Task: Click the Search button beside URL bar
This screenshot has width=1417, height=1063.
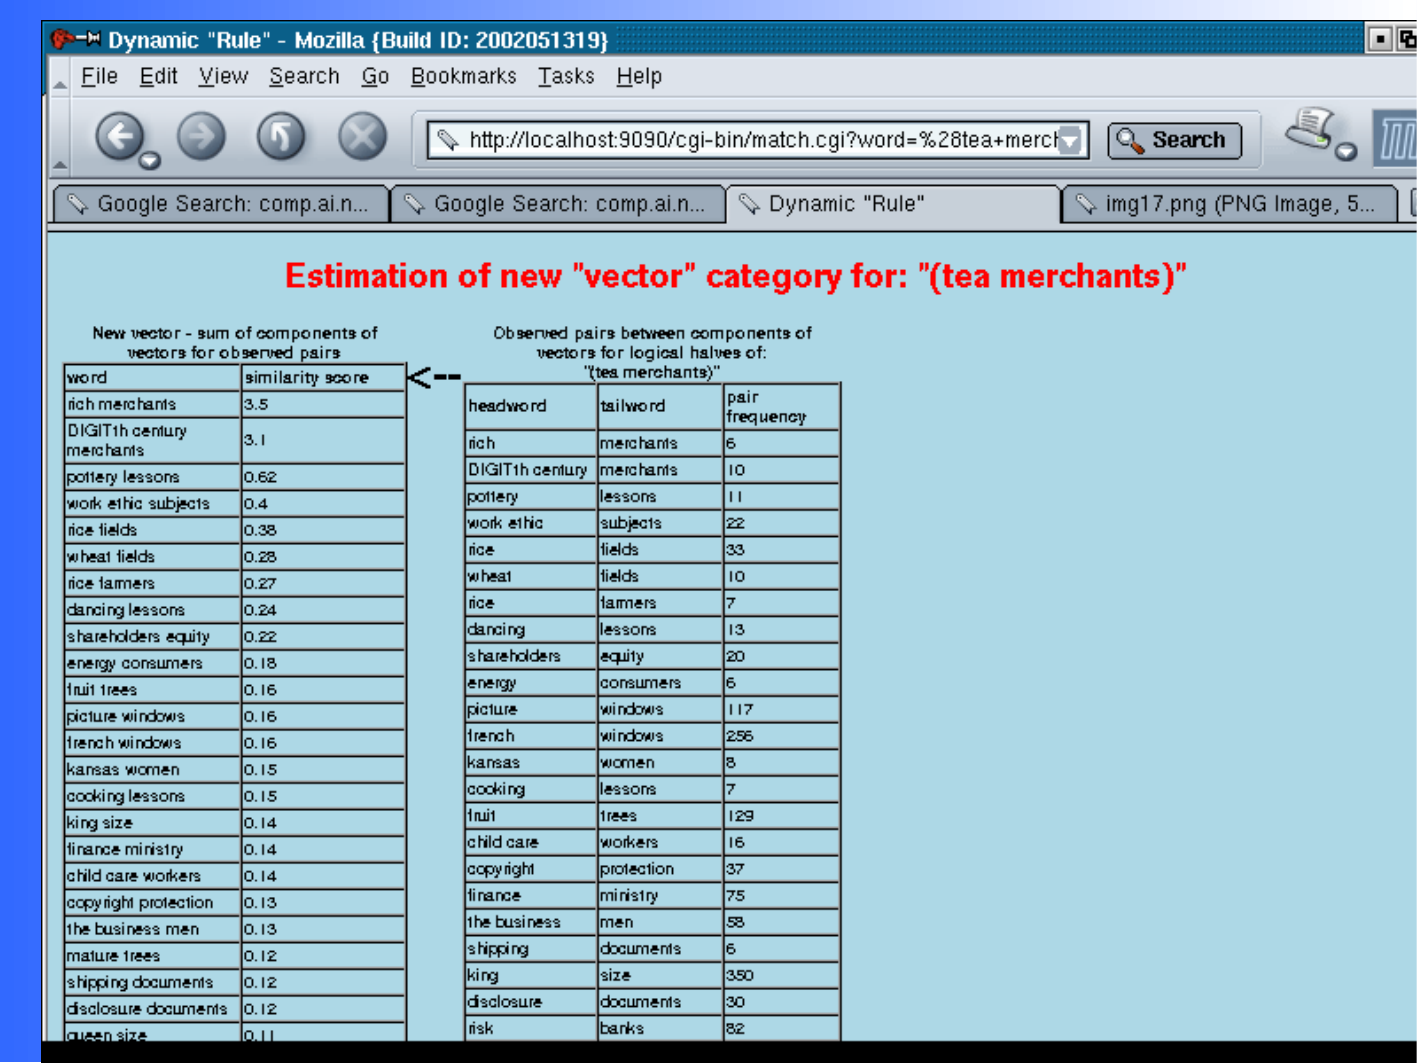Action: pos(1174,140)
